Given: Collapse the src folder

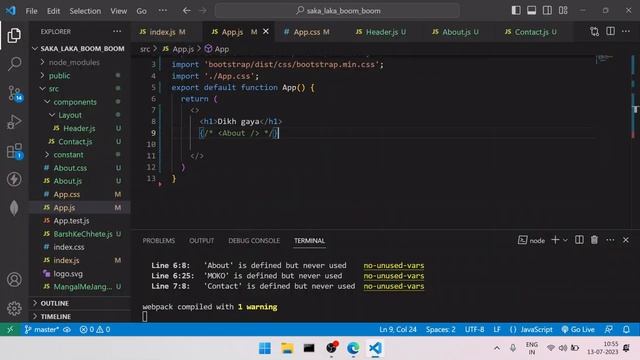Looking at the screenshot, I should (42, 89).
